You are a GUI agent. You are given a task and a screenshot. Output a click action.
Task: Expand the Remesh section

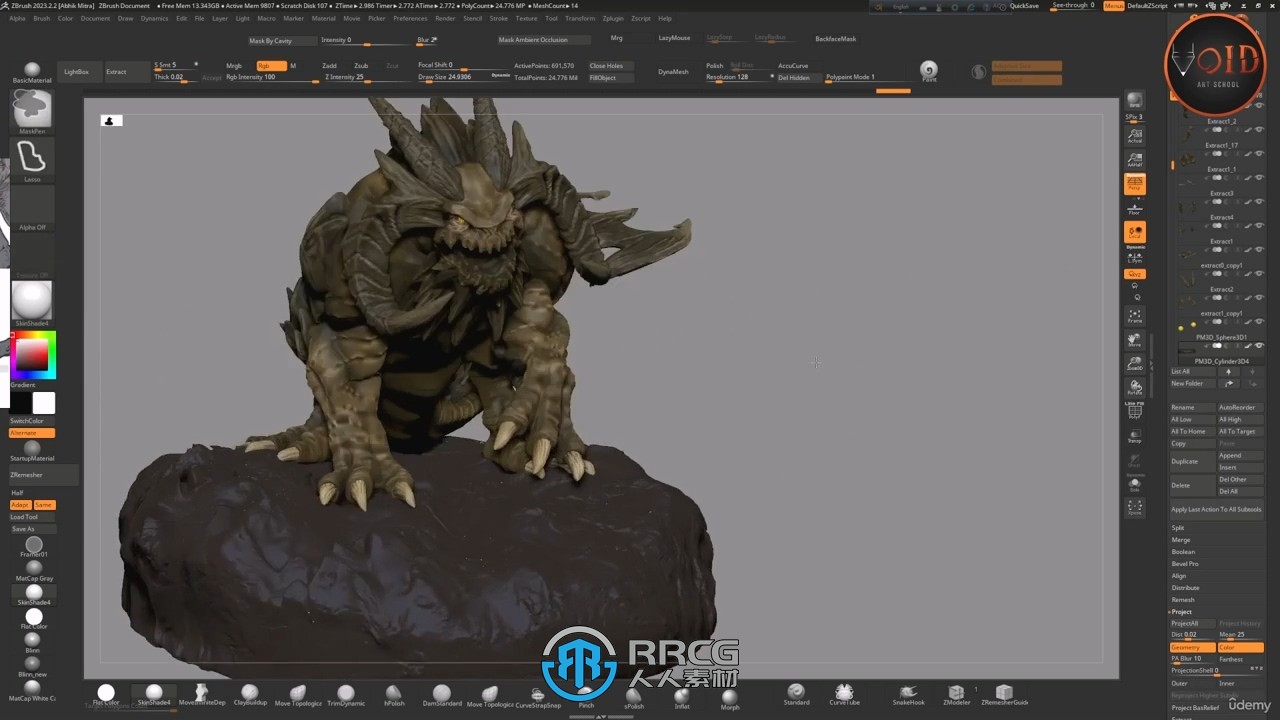coord(1183,600)
